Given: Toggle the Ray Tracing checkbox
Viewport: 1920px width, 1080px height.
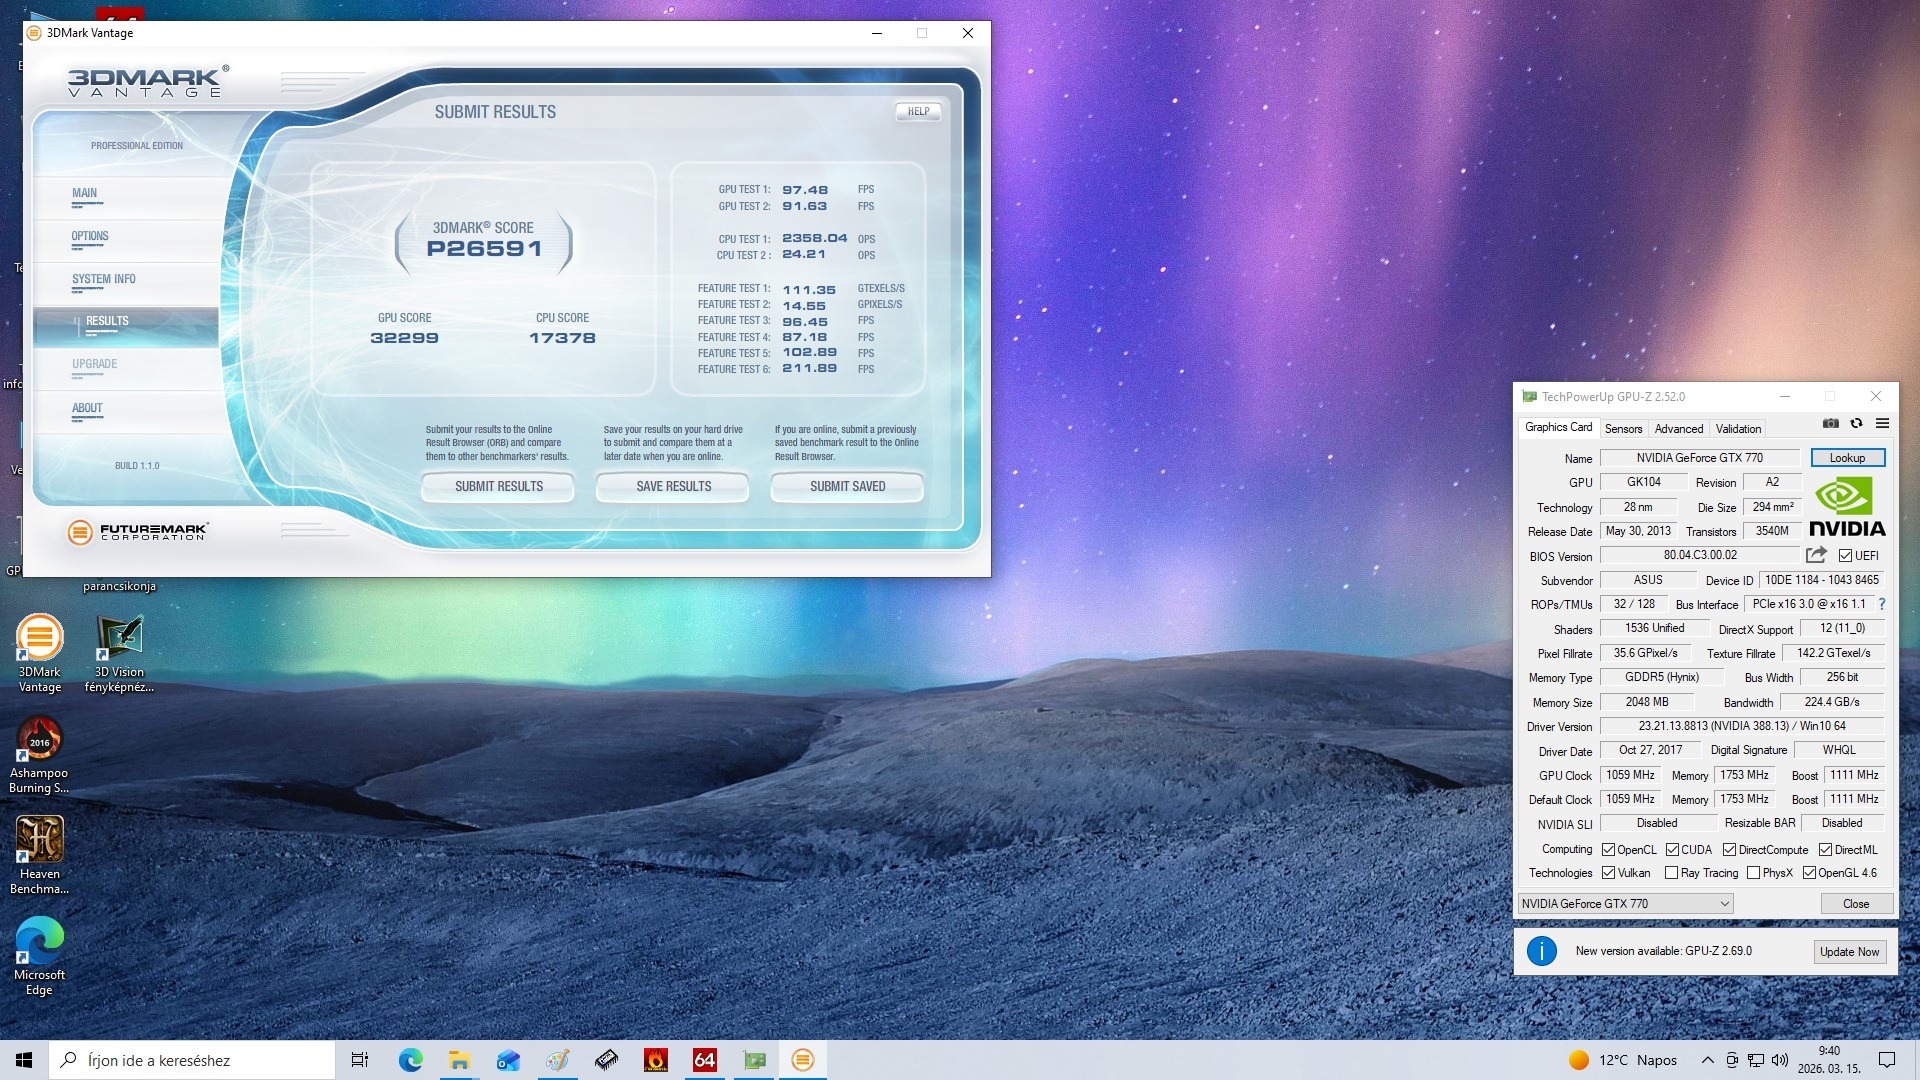Looking at the screenshot, I should [x=1671, y=873].
